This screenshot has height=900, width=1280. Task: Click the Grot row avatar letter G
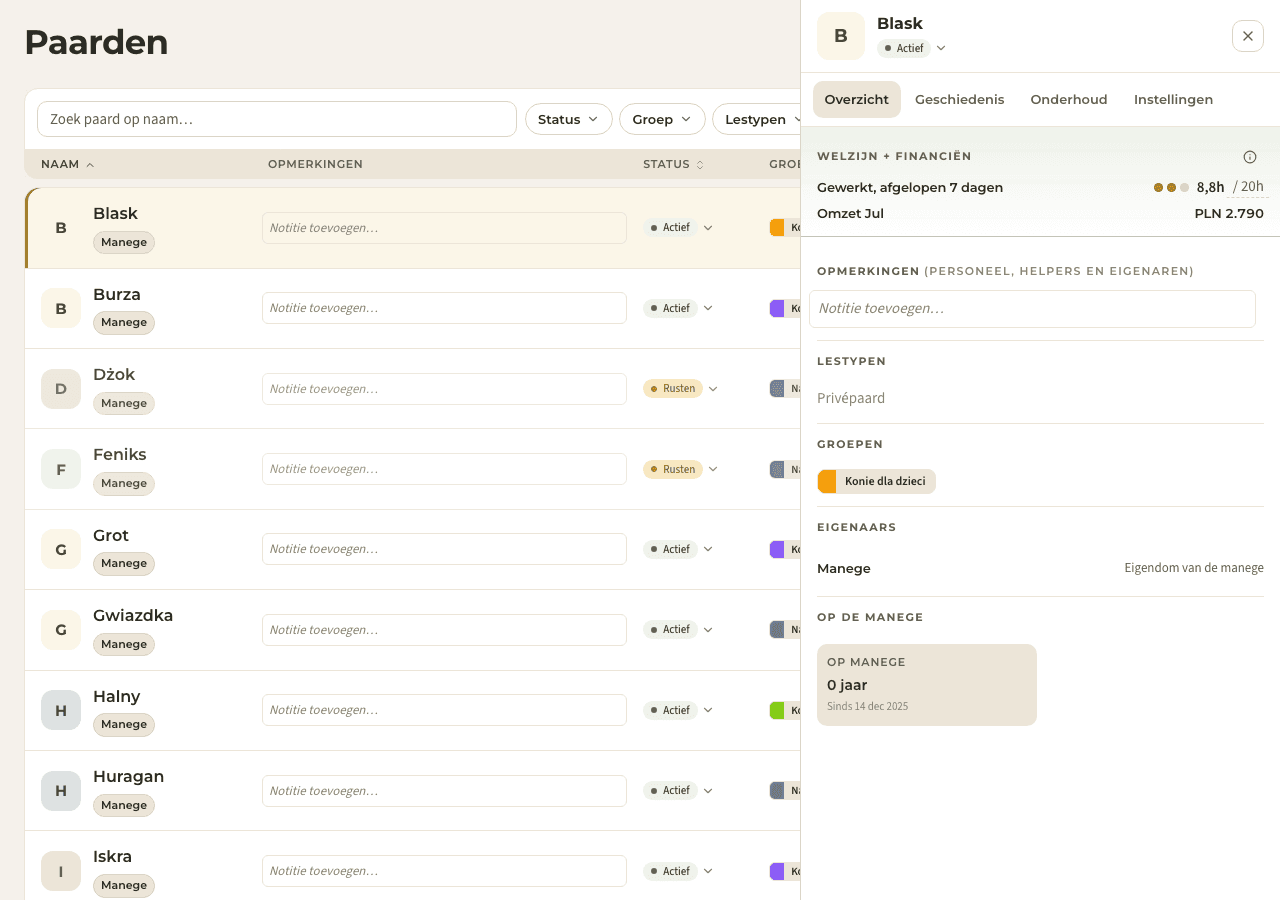[61, 549]
